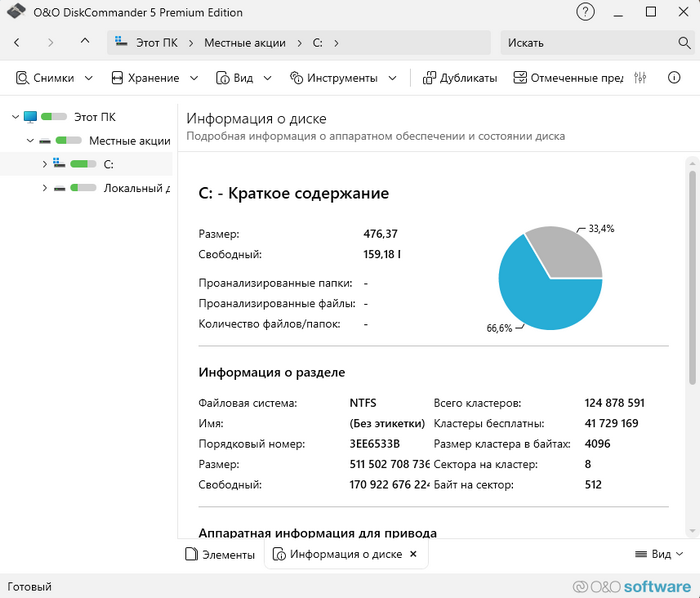
Task: Click the search magnifier icon
Action: (684, 42)
